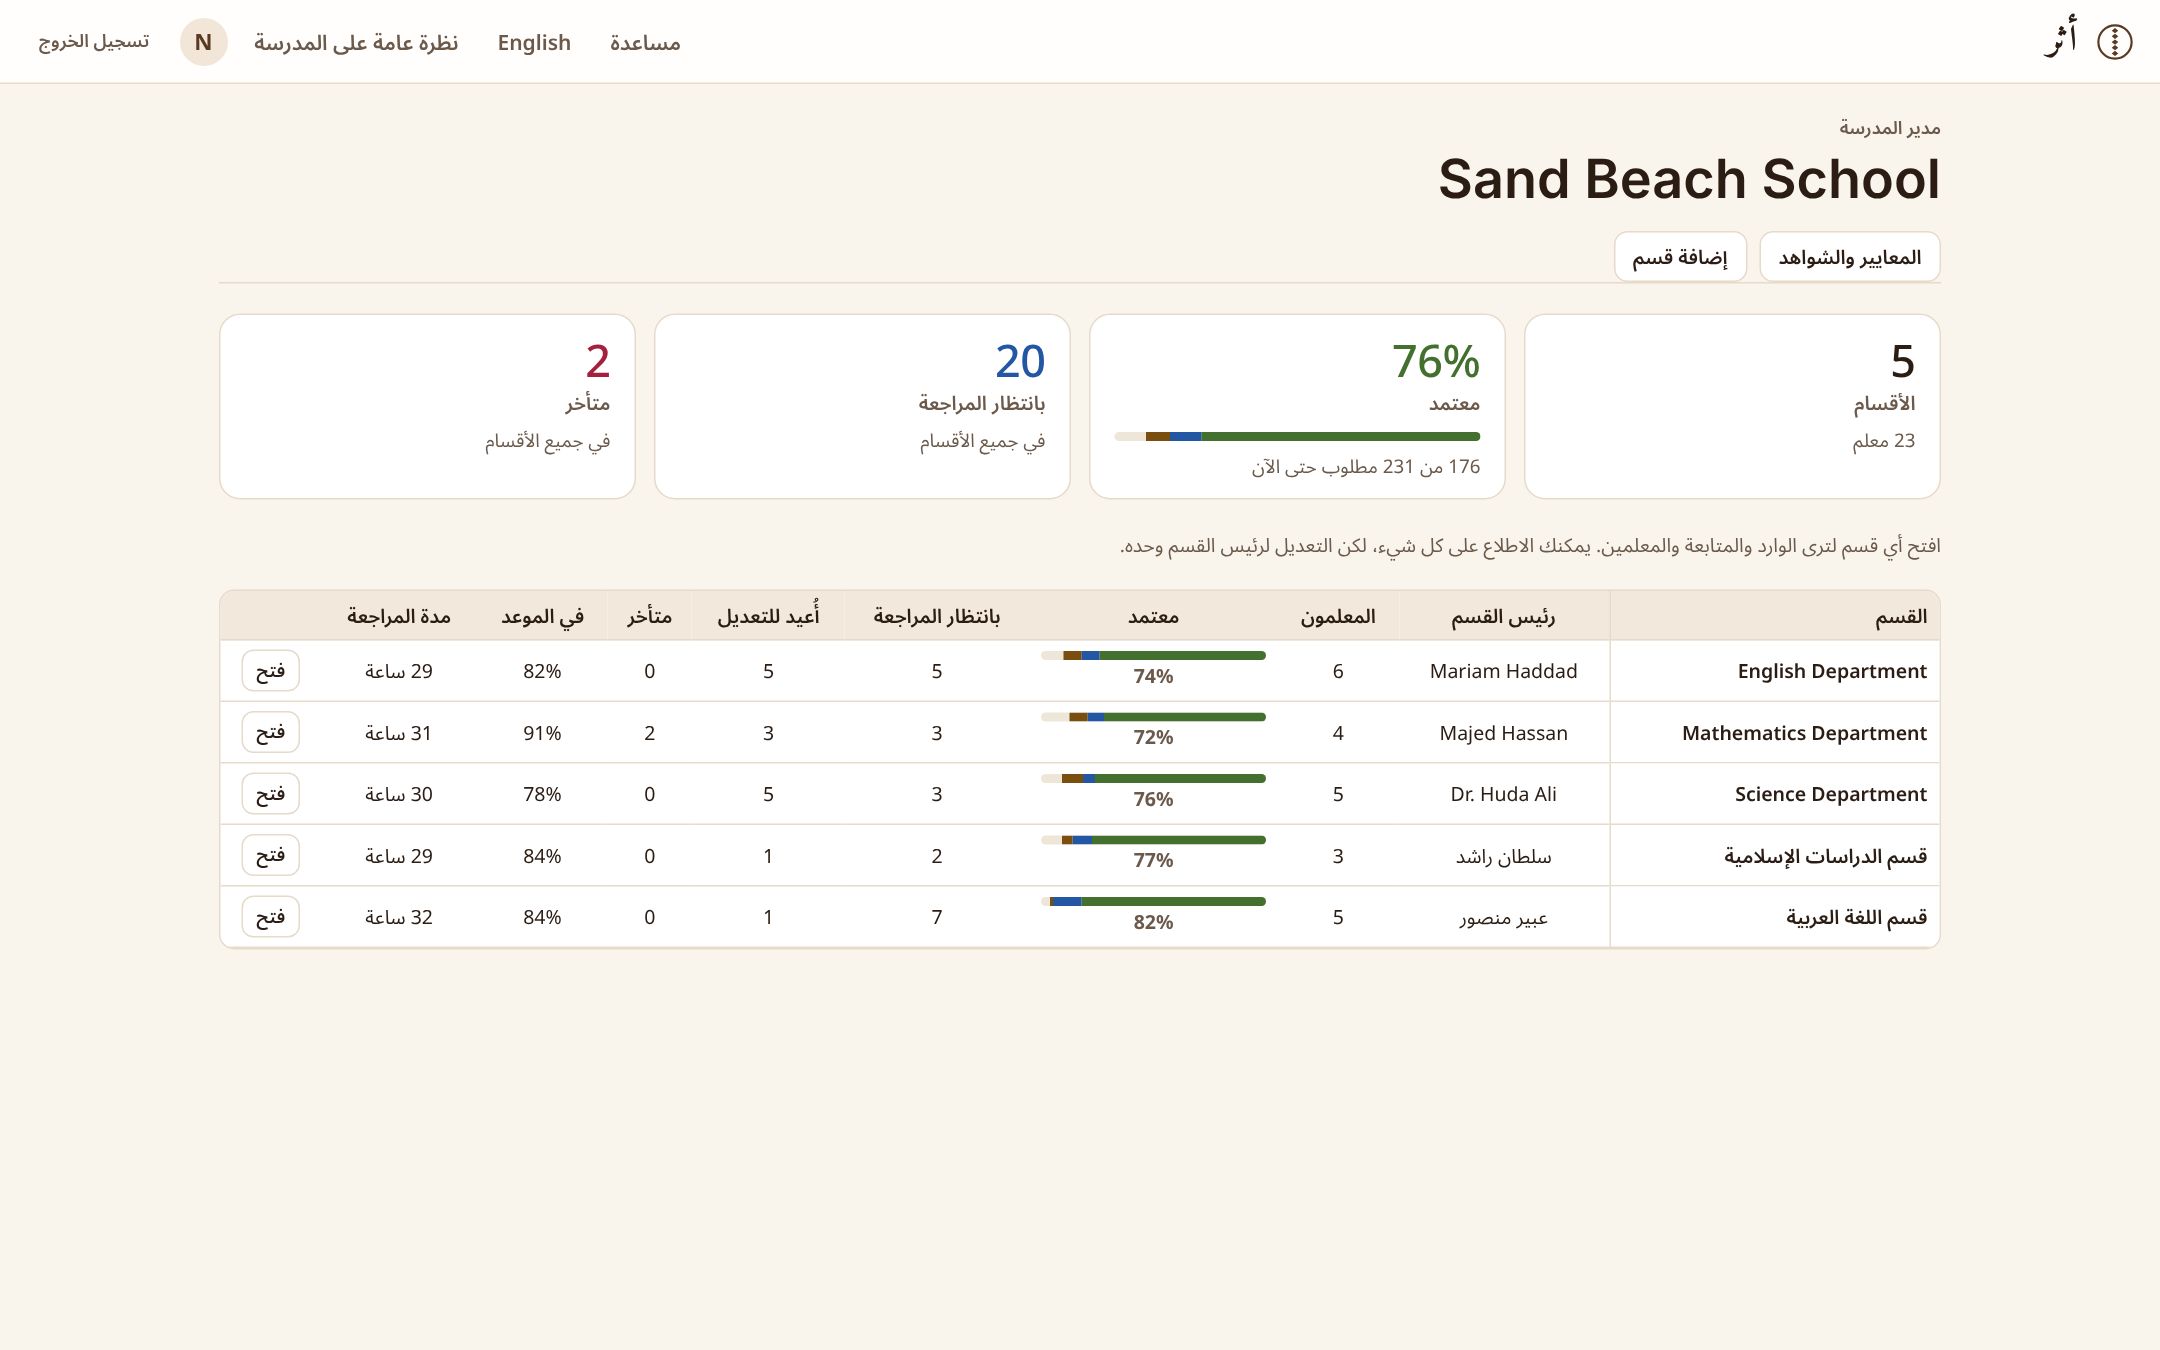Screen dimensions: 2160x1350
Task: Select the 20 بانتظار المراجعة card
Action: point(862,406)
